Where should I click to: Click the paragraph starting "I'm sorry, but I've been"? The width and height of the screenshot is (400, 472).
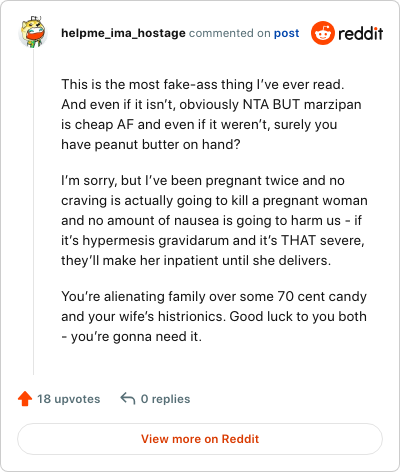[x=214, y=220]
